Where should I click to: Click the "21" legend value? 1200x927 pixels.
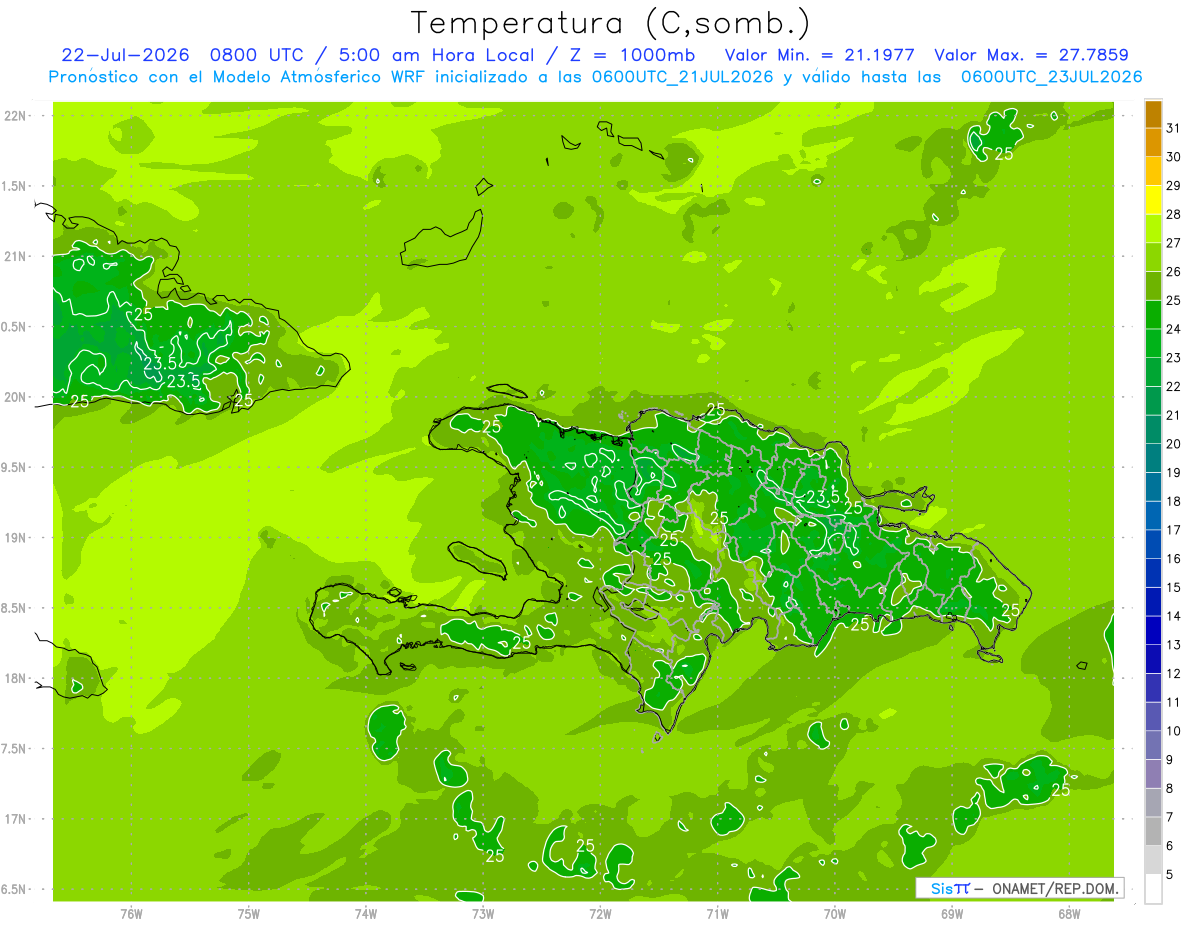point(1174,415)
